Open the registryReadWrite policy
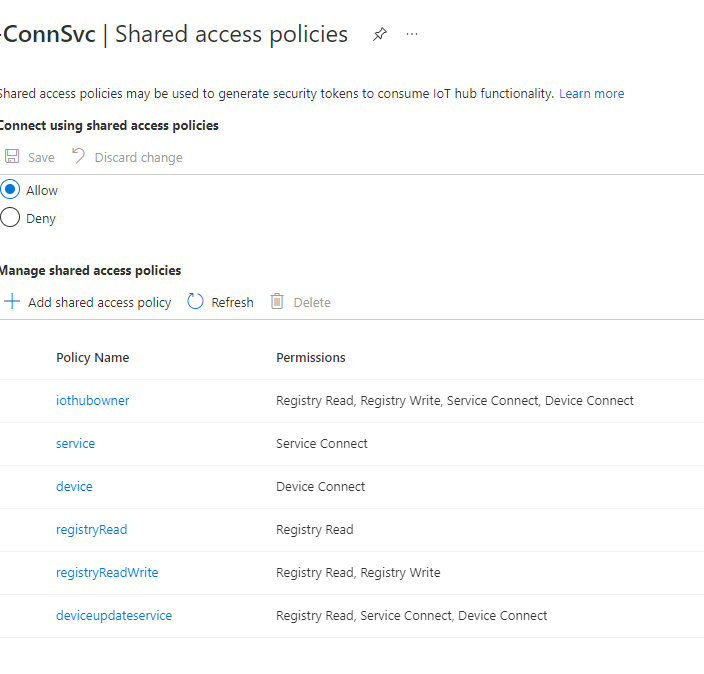 [107, 573]
